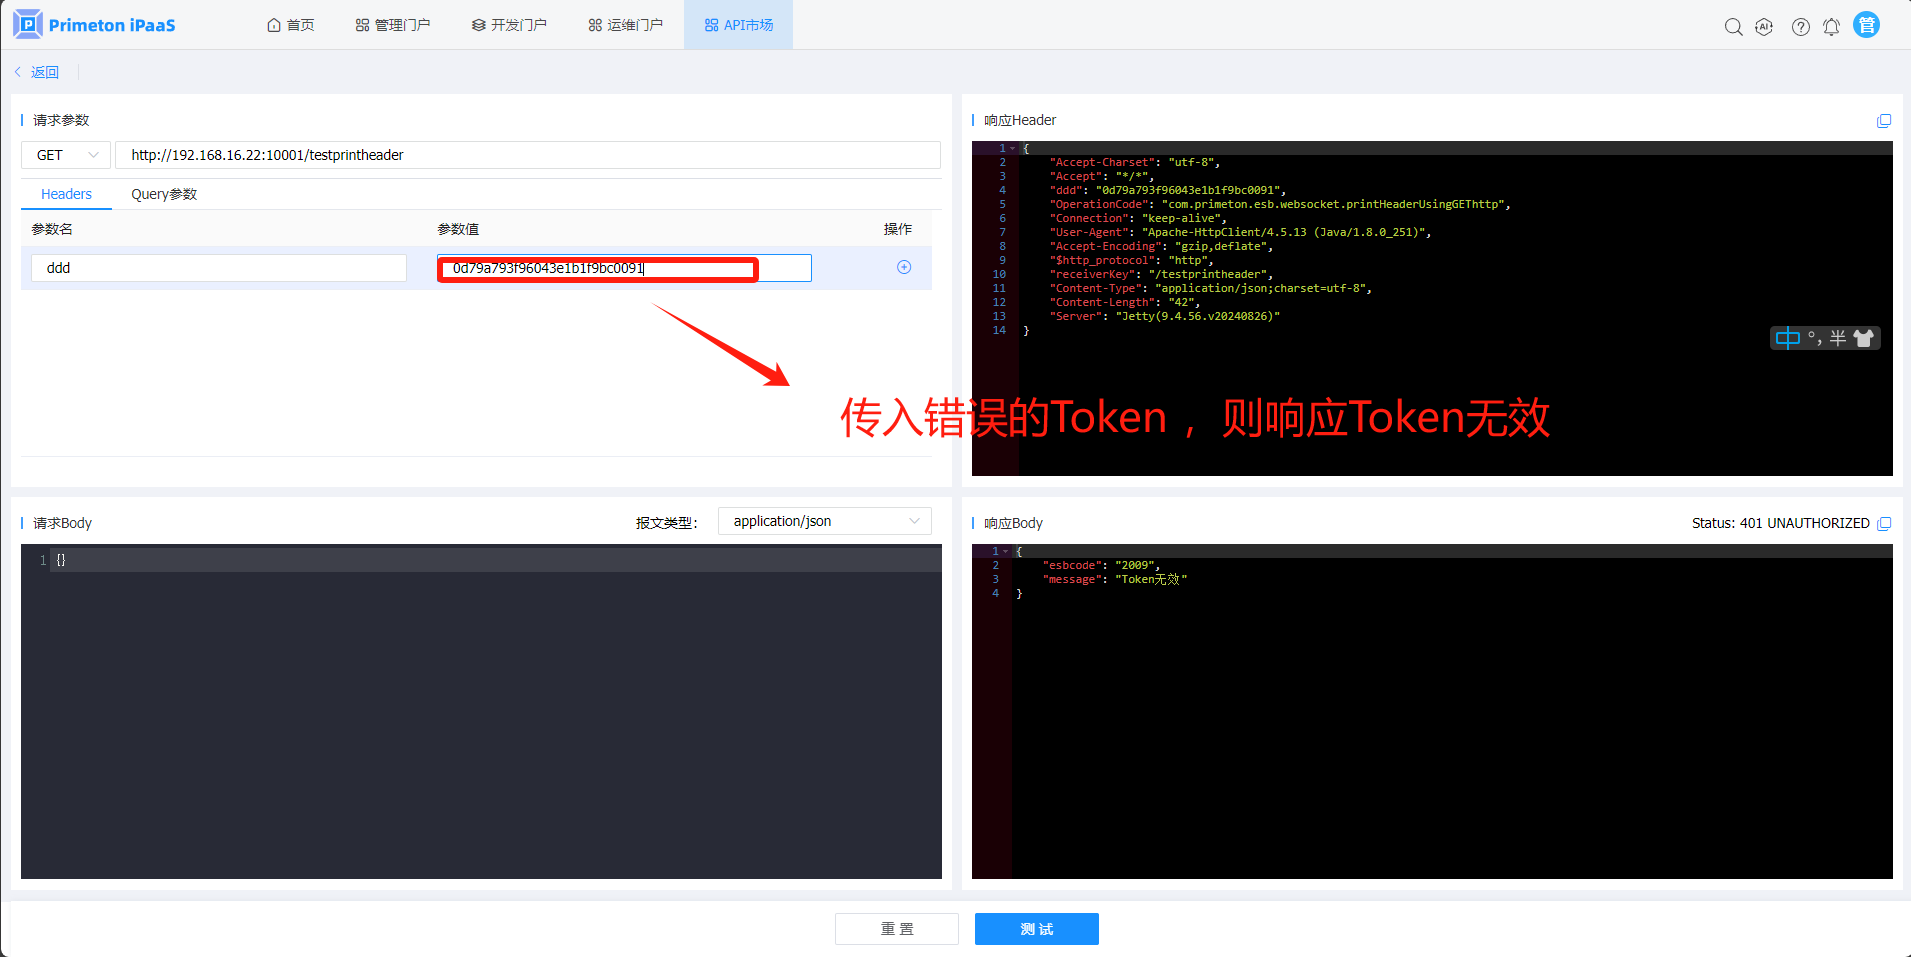The width and height of the screenshot is (1911, 957).
Task: Click the search magnifier icon in top bar
Action: pos(1733,27)
